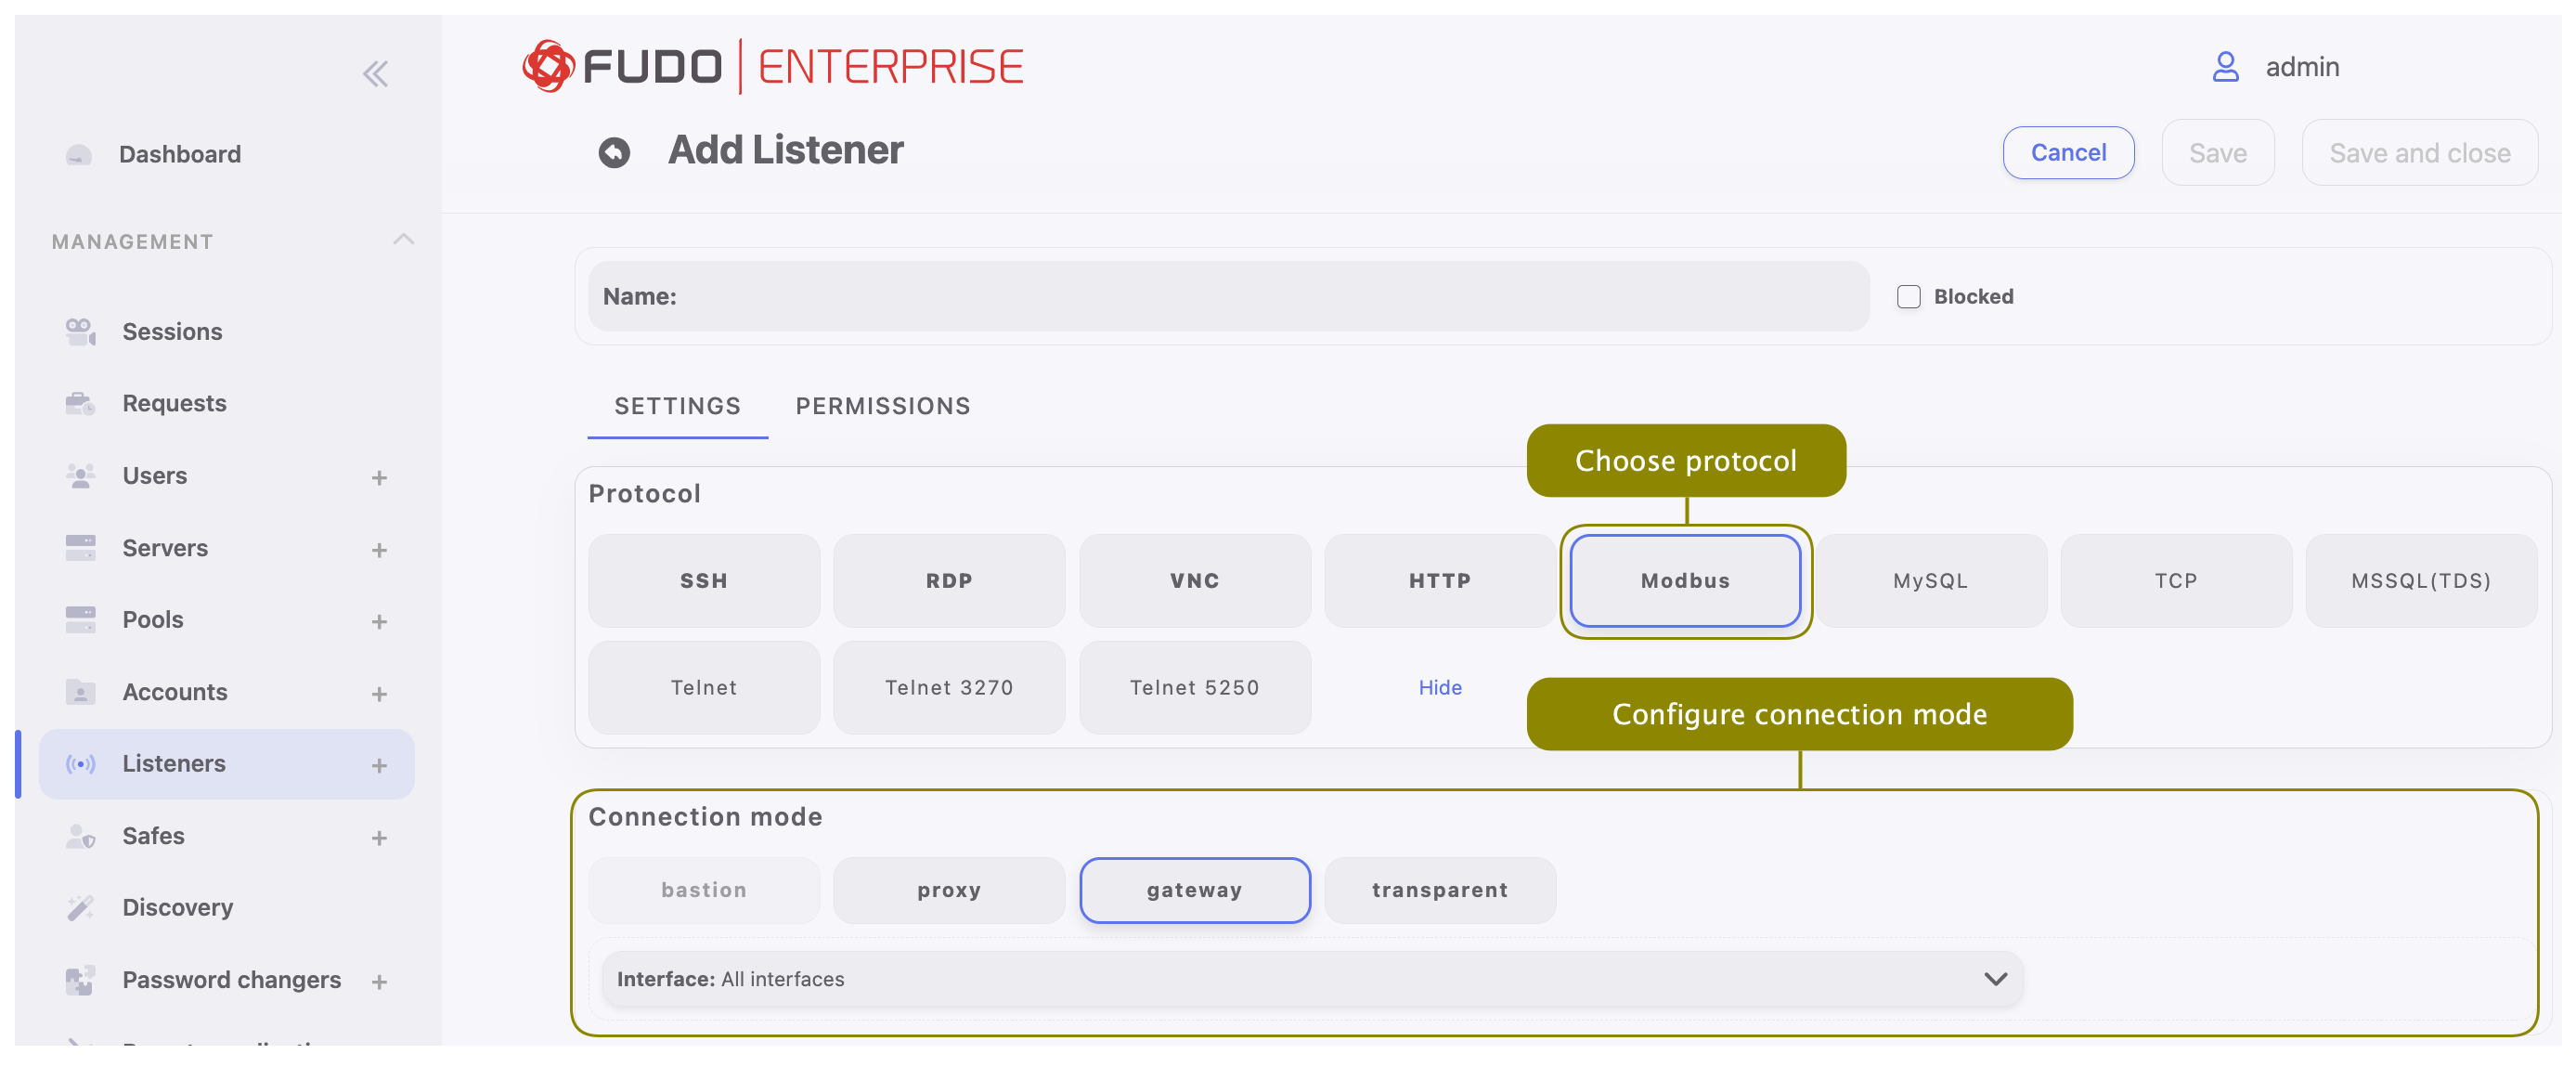Open the Sessions section in the sidebar
Screen dimensions: 2576x1067
point(171,331)
